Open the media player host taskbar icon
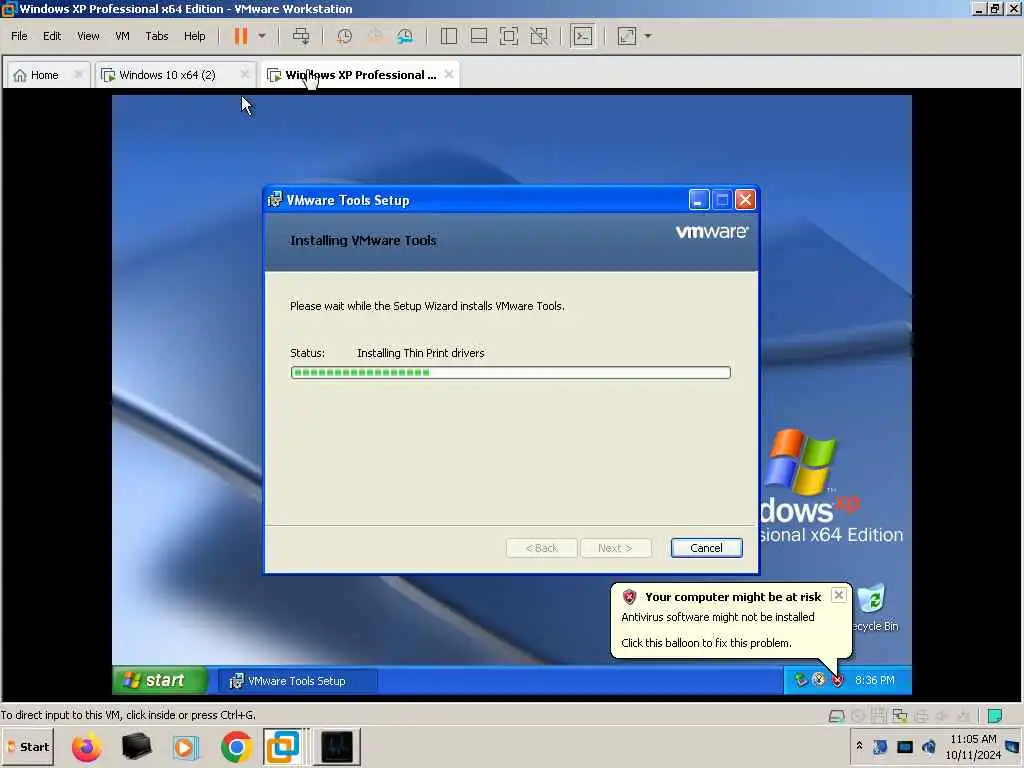This screenshot has width=1024, height=768. [x=186, y=747]
